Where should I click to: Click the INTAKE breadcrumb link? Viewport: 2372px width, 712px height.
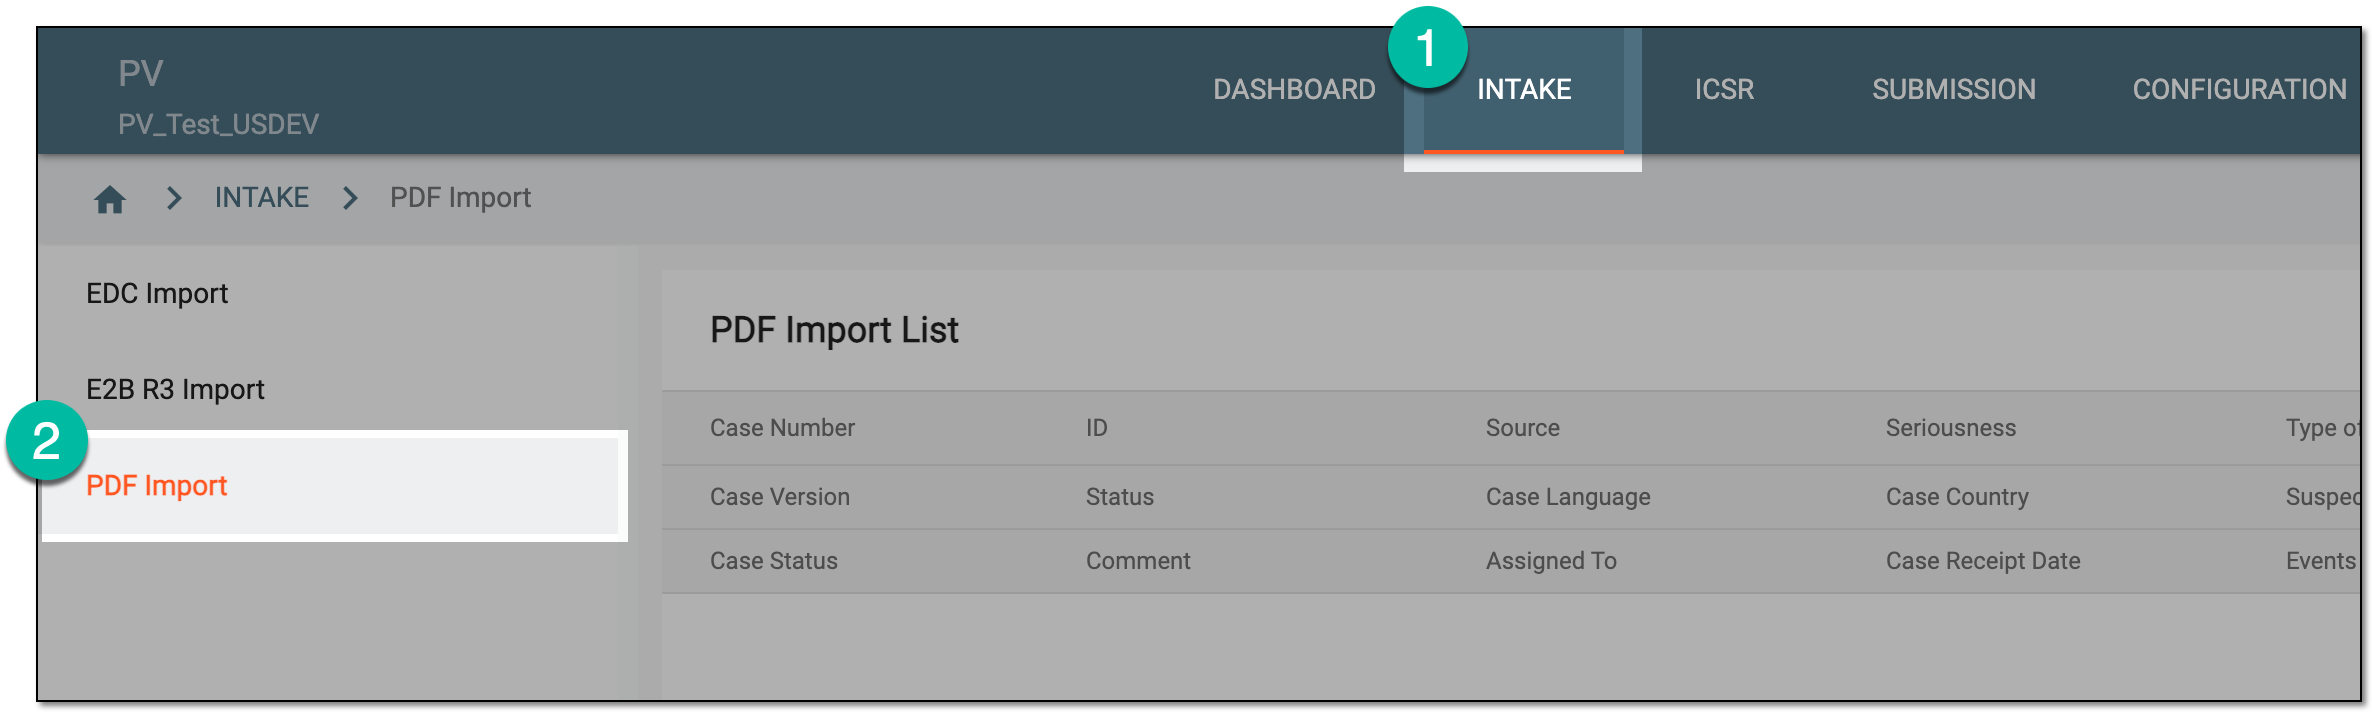[x=262, y=198]
